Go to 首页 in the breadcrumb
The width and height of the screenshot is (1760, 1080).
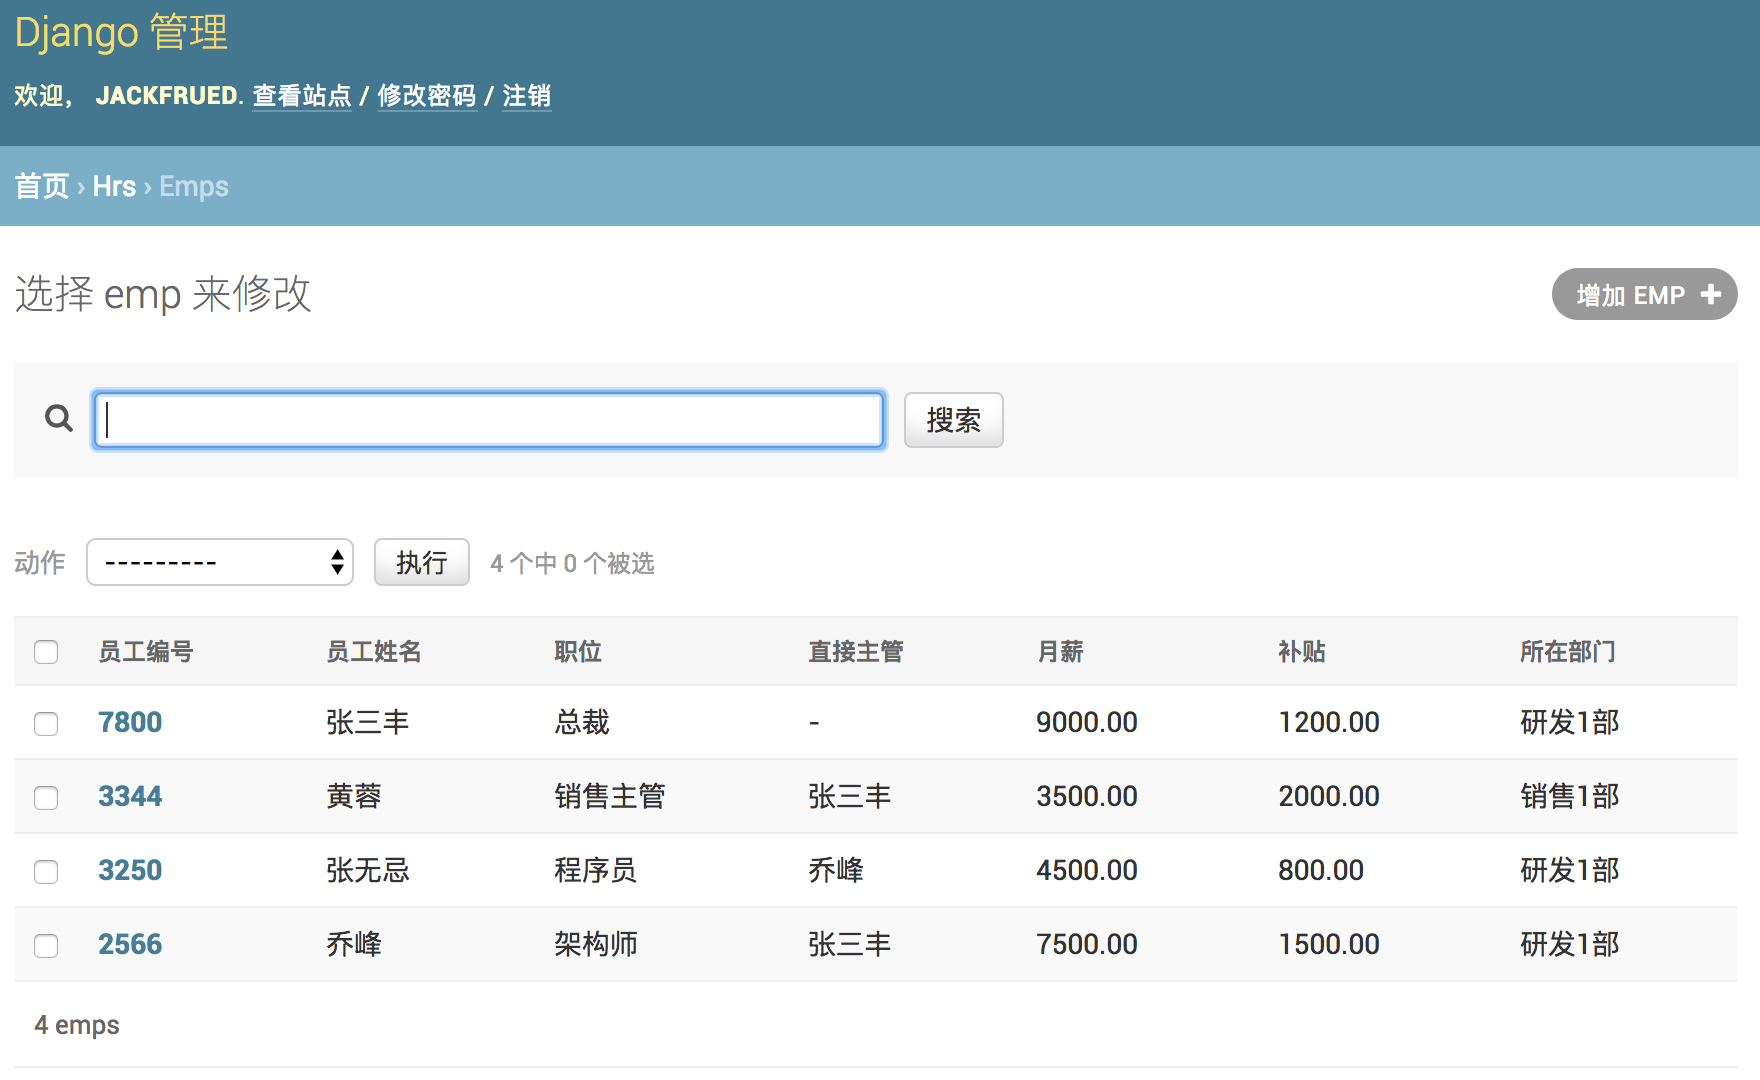[42, 186]
